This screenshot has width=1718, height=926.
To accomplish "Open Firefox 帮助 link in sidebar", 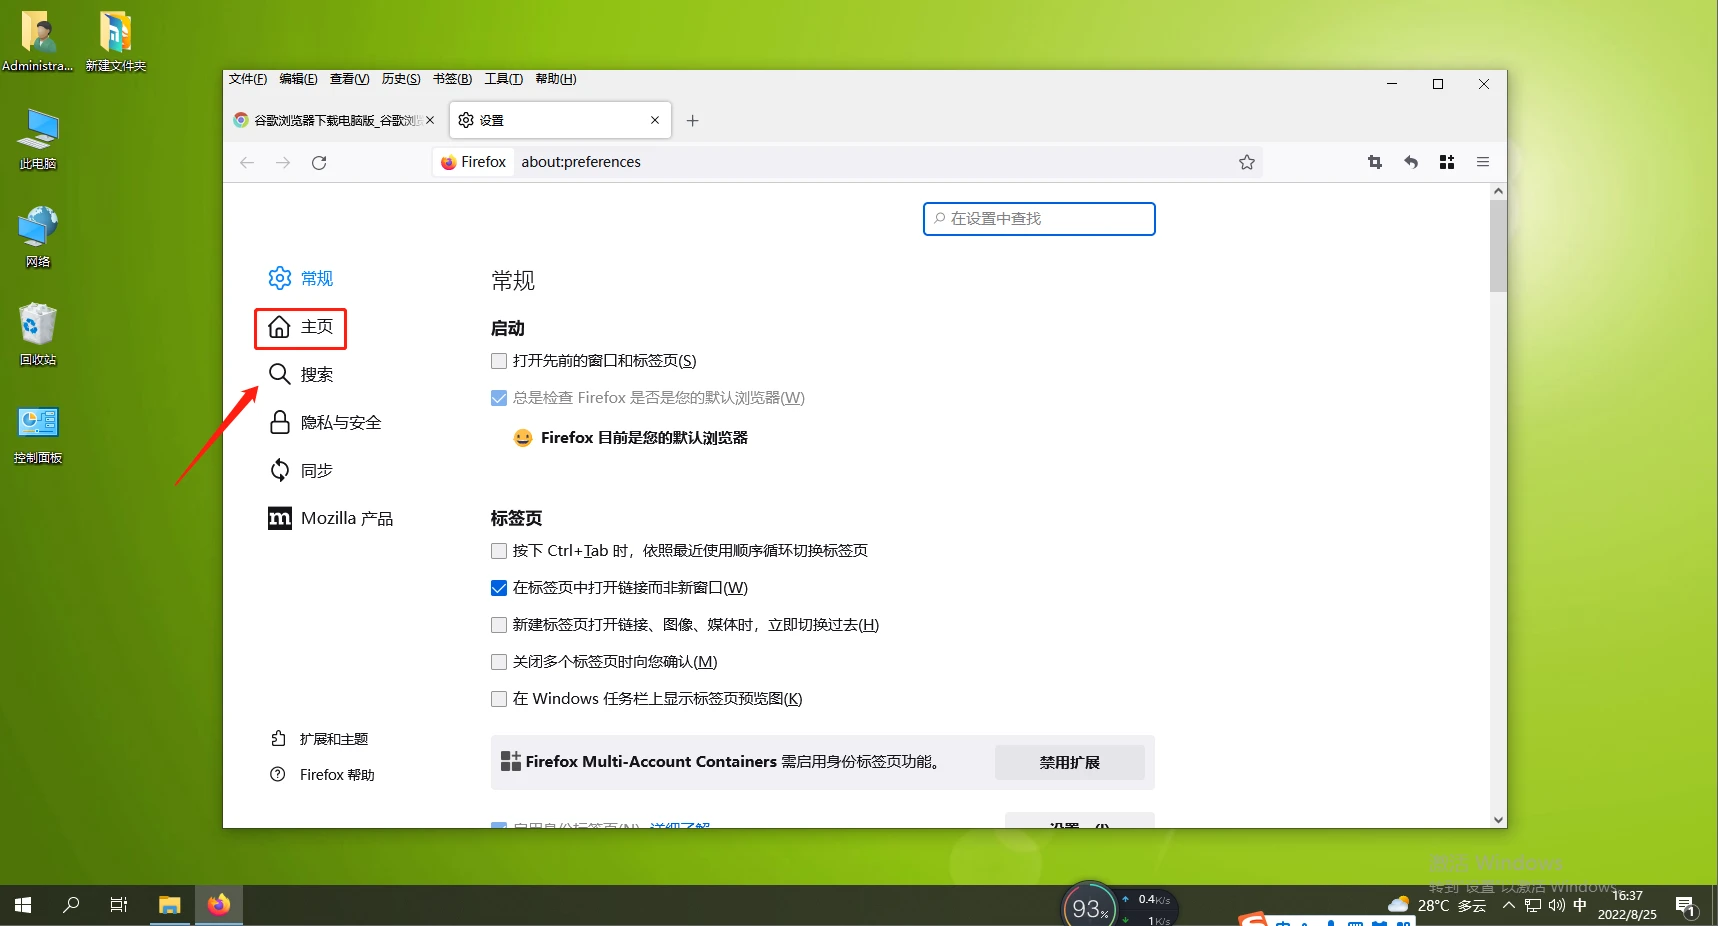I will [322, 775].
